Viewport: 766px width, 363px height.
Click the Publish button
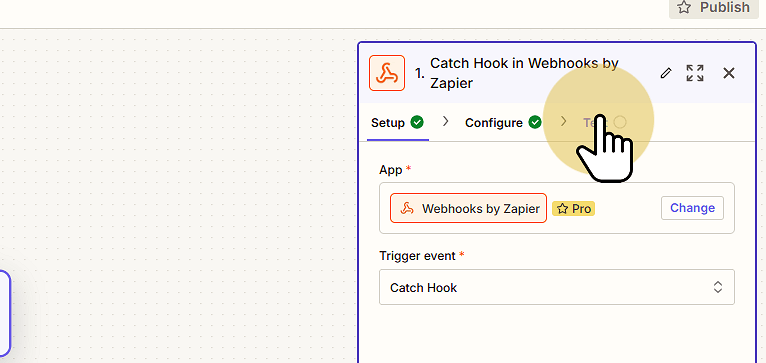[x=713, y=8]
